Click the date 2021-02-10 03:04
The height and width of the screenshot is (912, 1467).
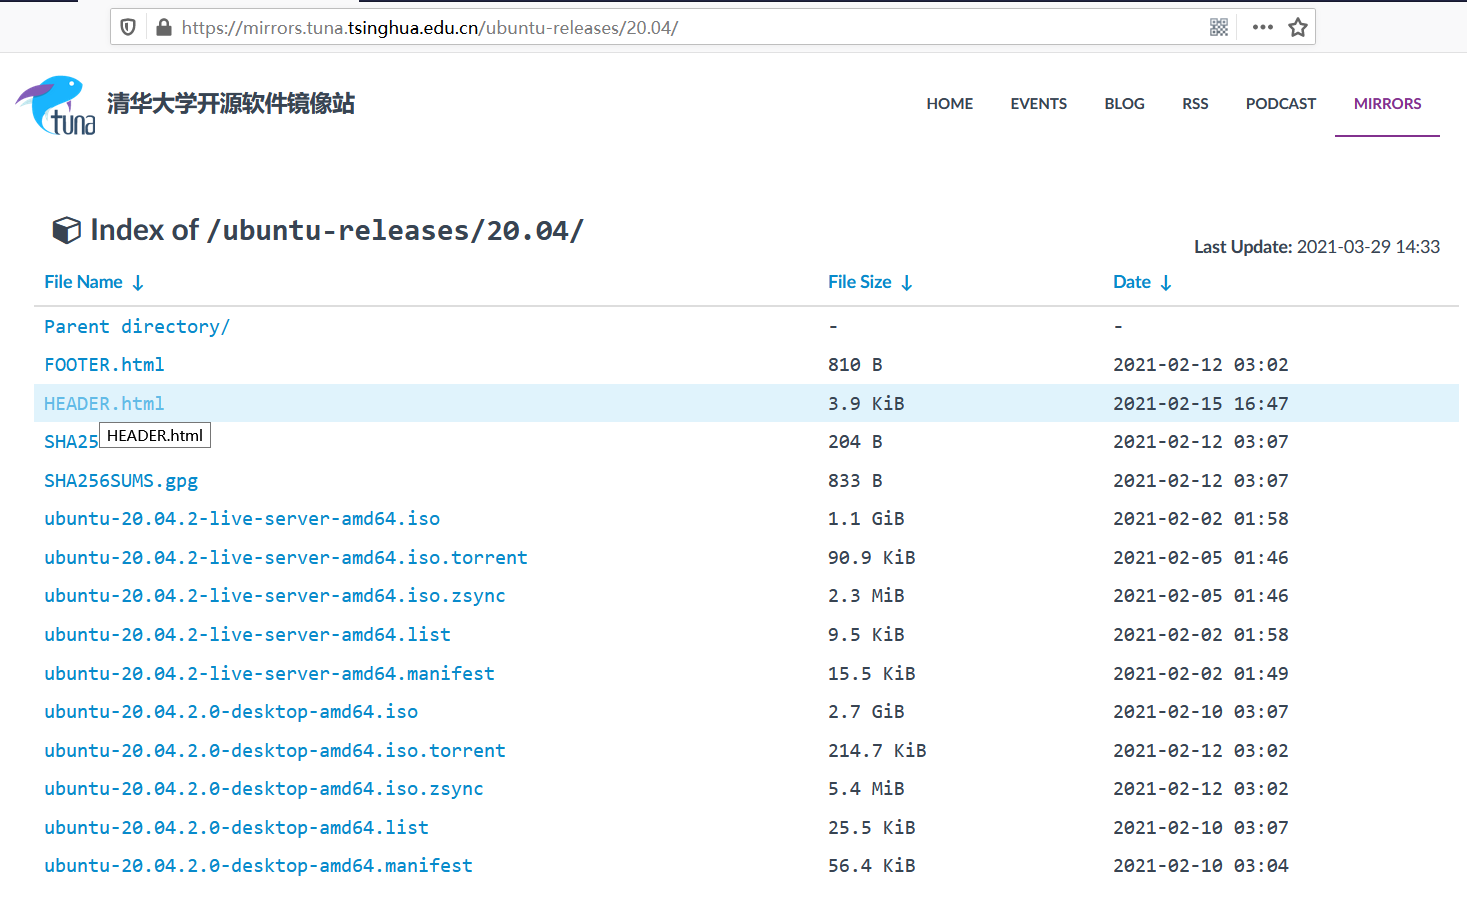(x=1201, y=866)
